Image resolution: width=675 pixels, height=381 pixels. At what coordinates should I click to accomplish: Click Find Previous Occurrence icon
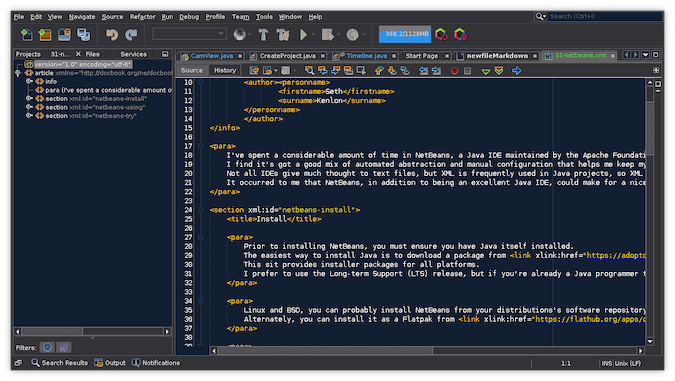[322, 71]
